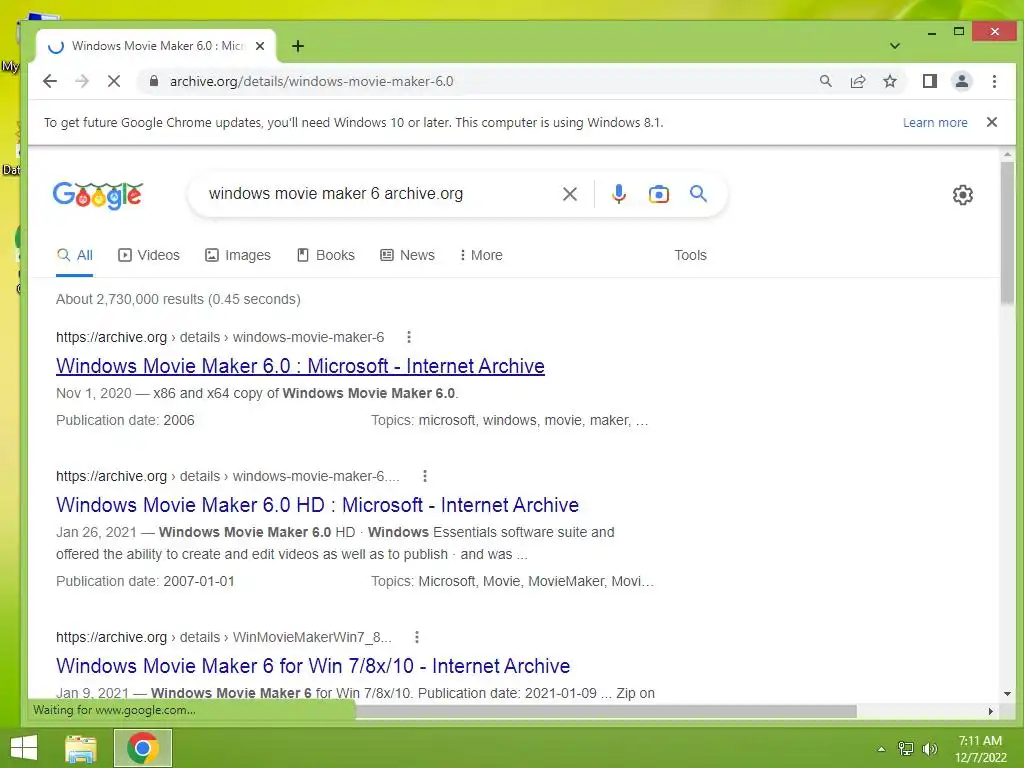Viewport: 1024px width, 768px height.
Task: Click the scrollbar up arrow
Action: click(1007, 155)
